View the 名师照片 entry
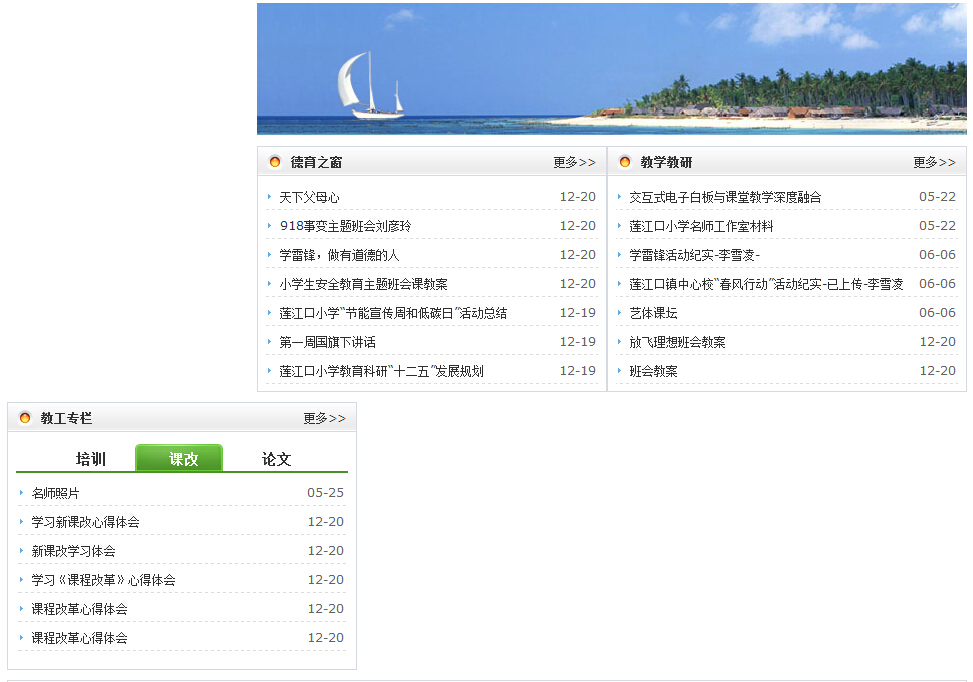The image size is (973, 682). tap(55, 493)
